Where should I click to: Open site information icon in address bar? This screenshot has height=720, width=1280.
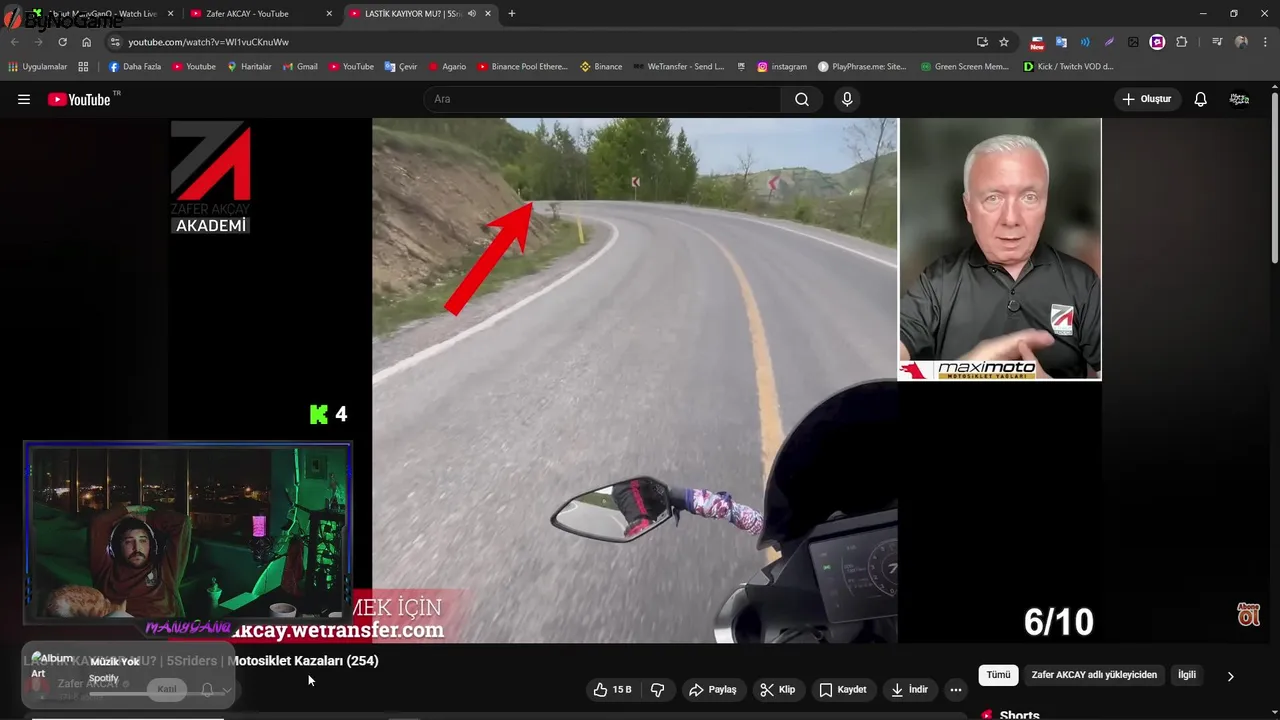pyautogui.click(x=115, y=42)
